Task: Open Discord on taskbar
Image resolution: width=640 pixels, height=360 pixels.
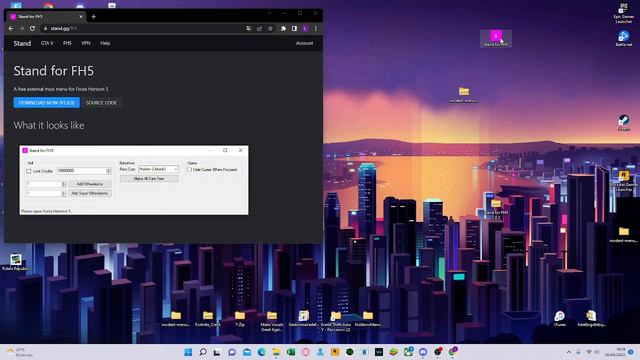Action: (423, 352)
